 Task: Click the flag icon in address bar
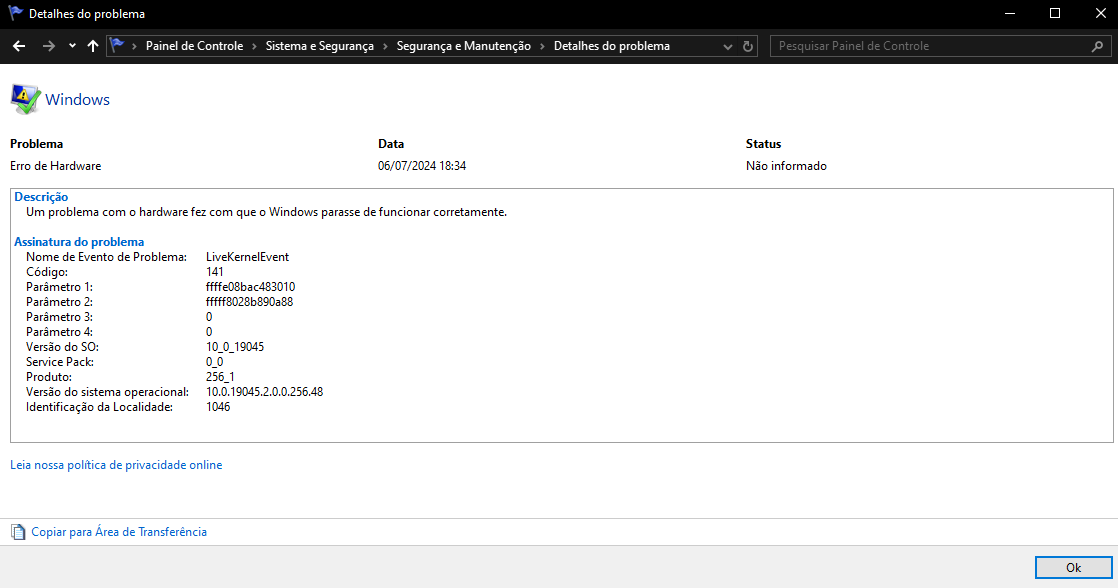tap(117, 46)
